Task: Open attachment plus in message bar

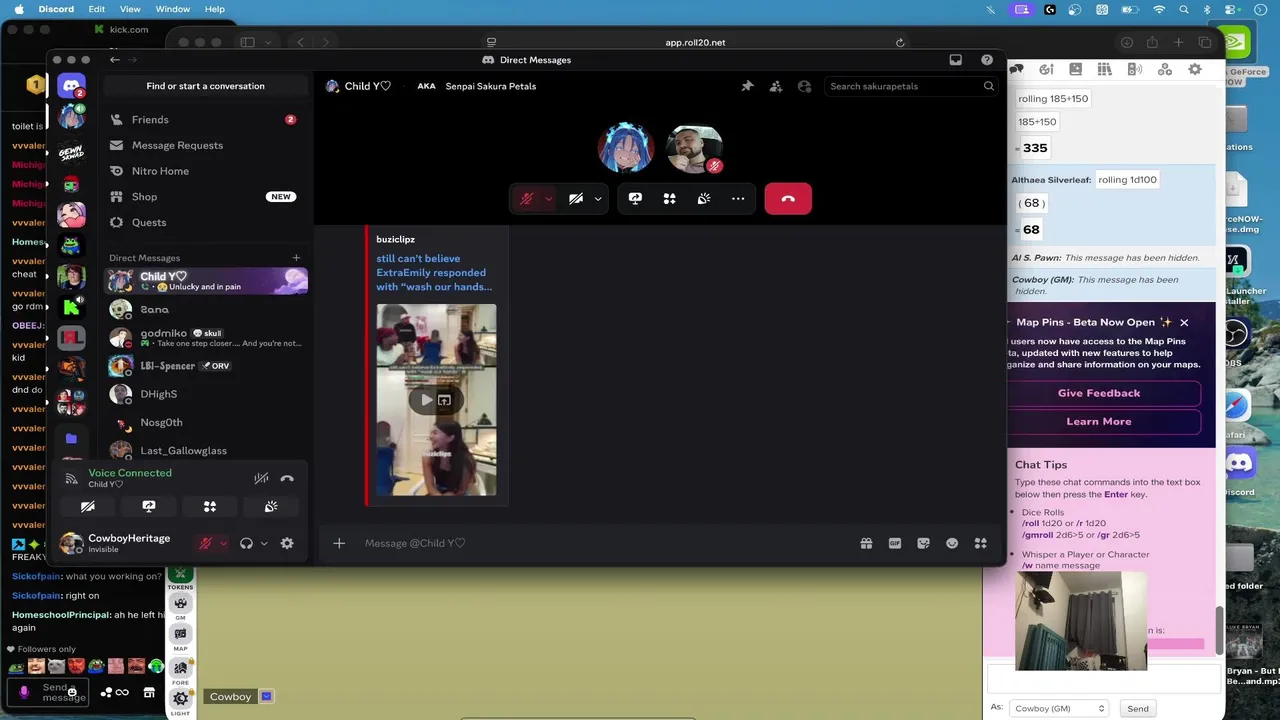Action: [x=339, y=543]
